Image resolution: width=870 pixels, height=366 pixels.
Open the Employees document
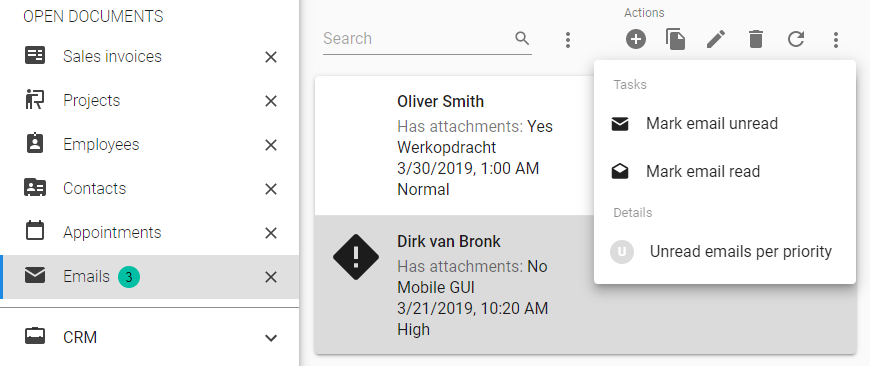pos(101,144)
